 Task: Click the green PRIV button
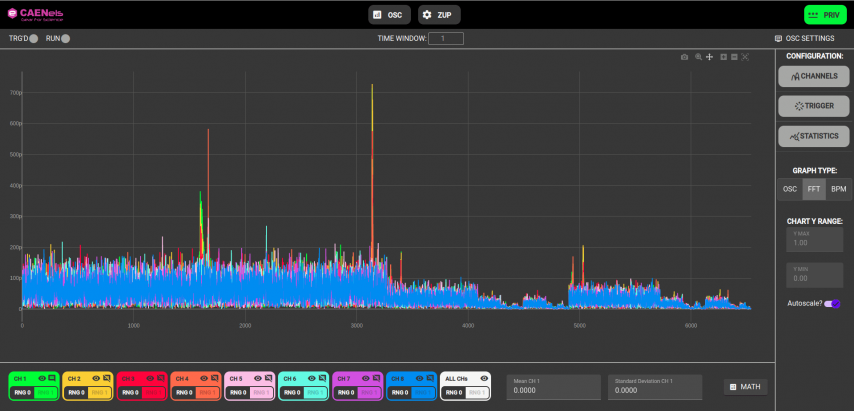[x=825, y=15]
